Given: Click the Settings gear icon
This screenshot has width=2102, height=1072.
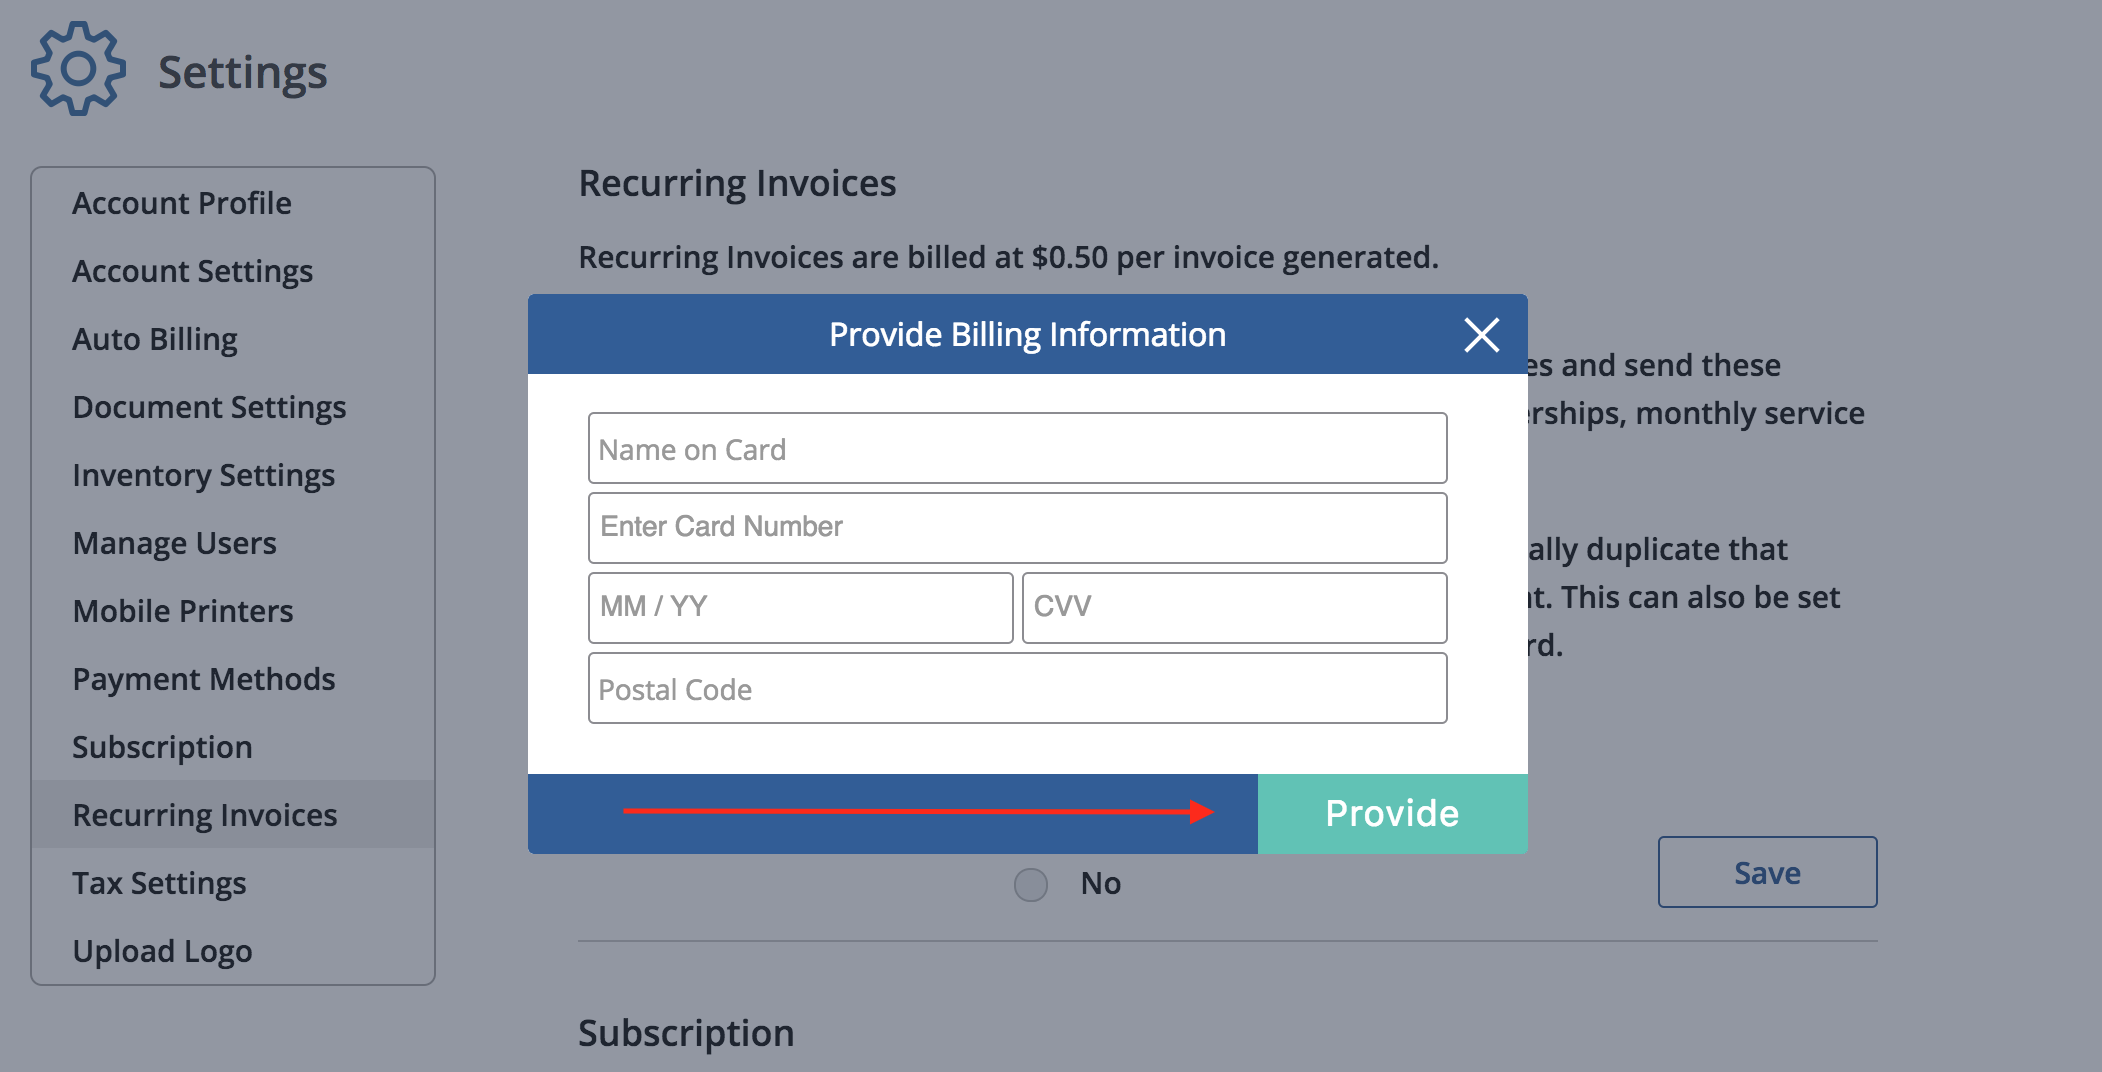Looking at the screenshot, I should (x=78, y=69).
